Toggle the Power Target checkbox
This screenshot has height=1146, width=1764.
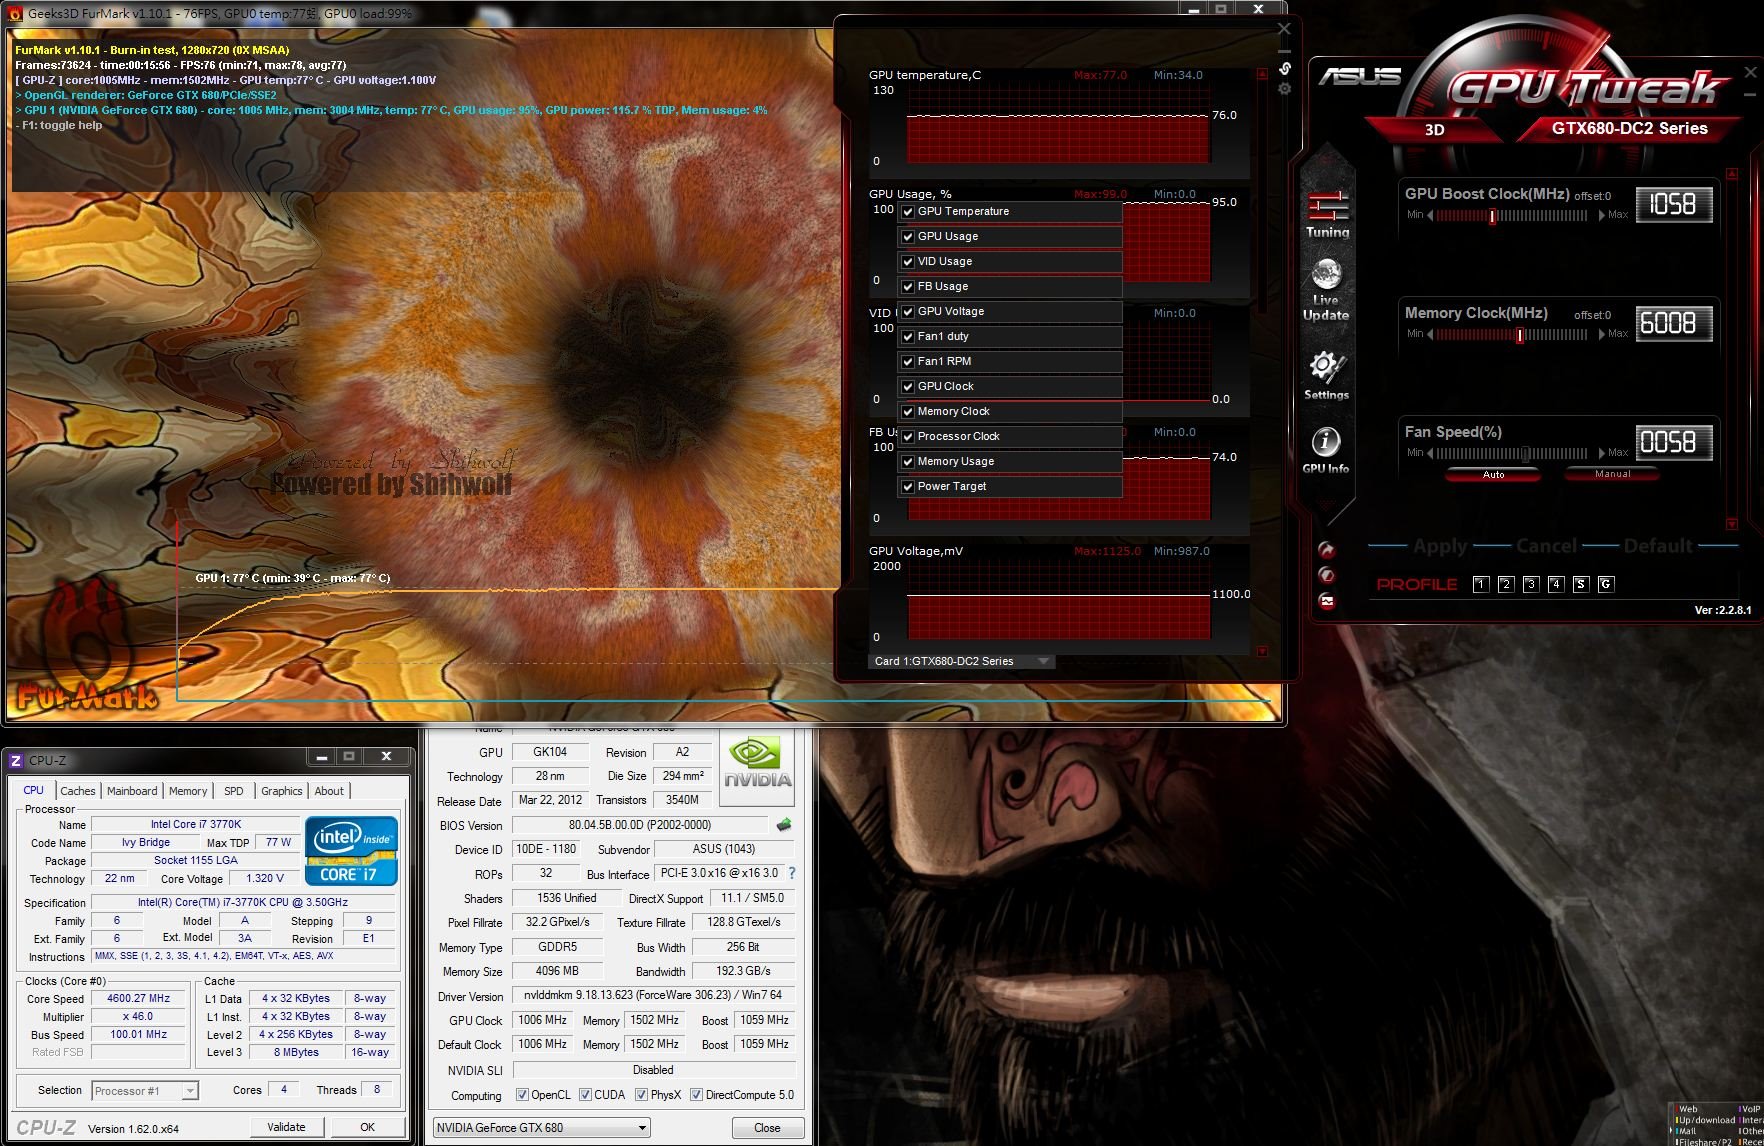pyautogui.click(x=908, y=487)
